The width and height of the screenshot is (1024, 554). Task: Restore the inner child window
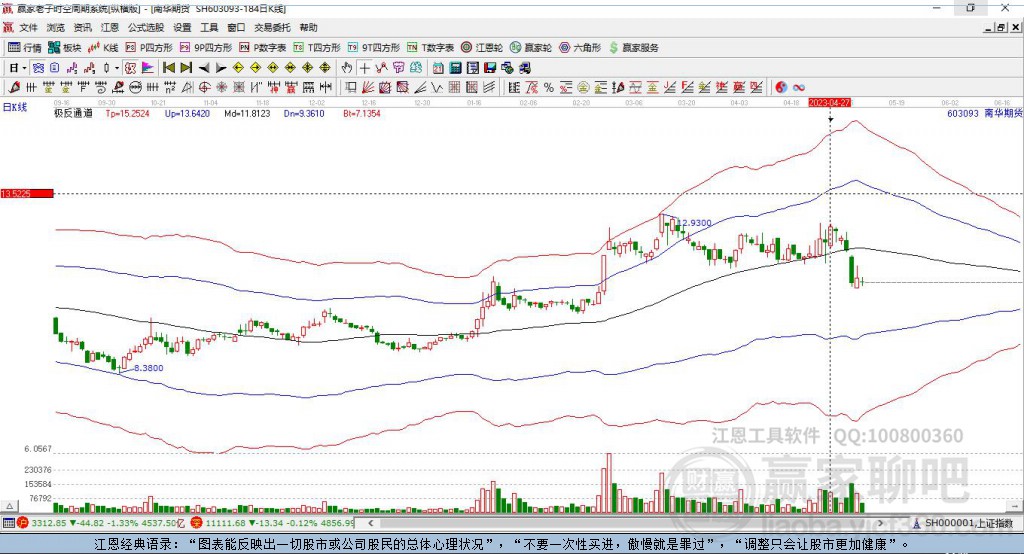[1001, 27]
